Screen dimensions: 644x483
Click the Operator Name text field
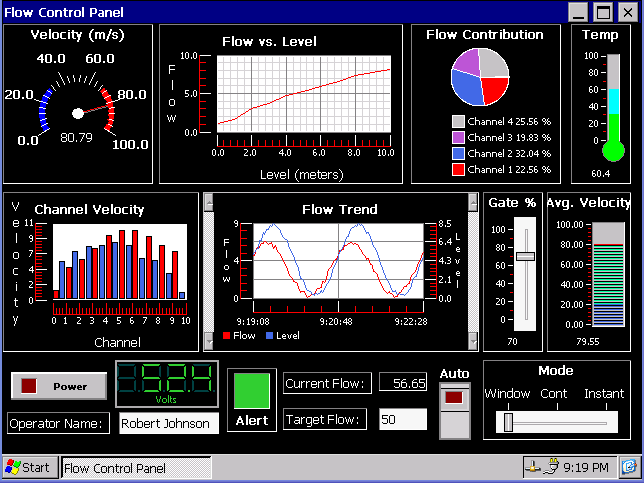tap(168, 423)
